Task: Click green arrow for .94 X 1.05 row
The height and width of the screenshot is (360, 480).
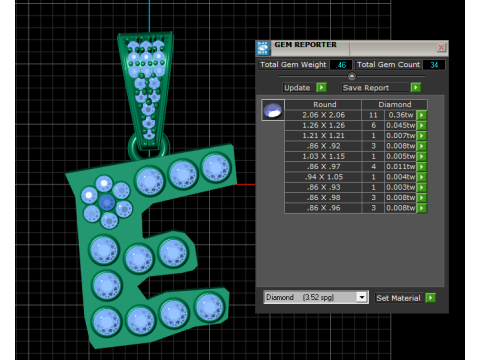Action: [422, 177]
